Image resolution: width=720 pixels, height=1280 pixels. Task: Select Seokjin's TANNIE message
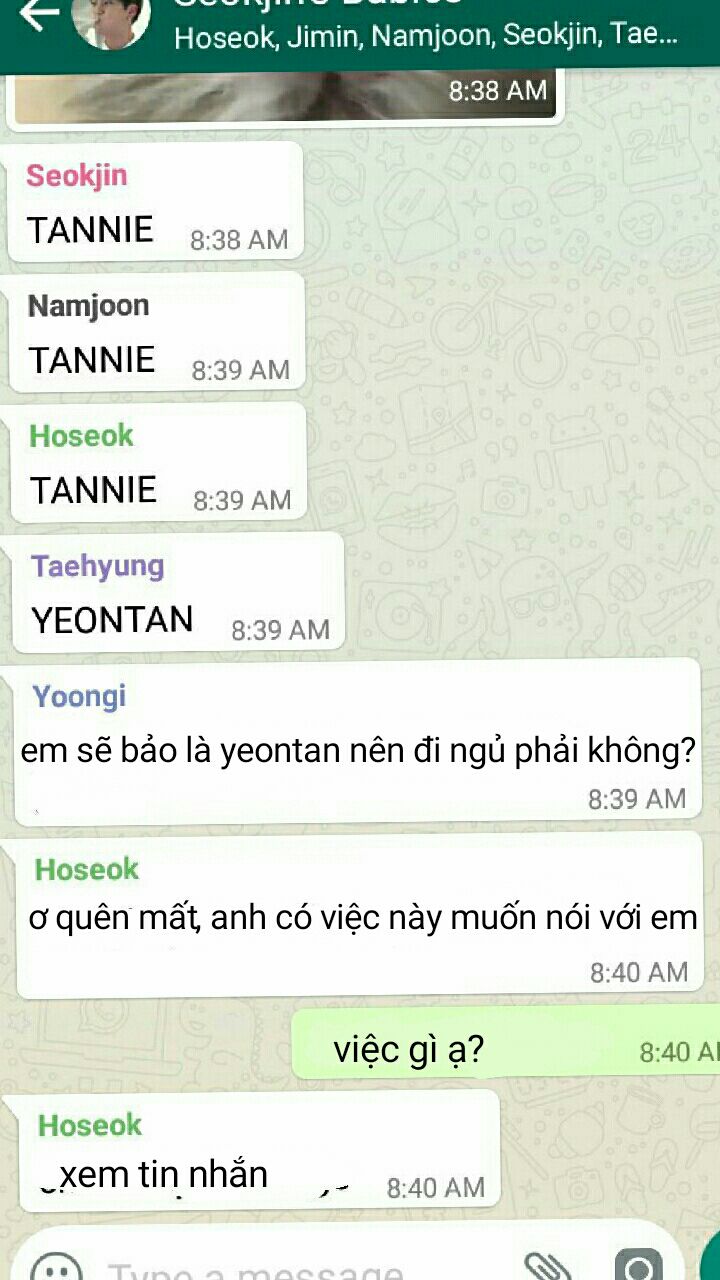(155, 202)
